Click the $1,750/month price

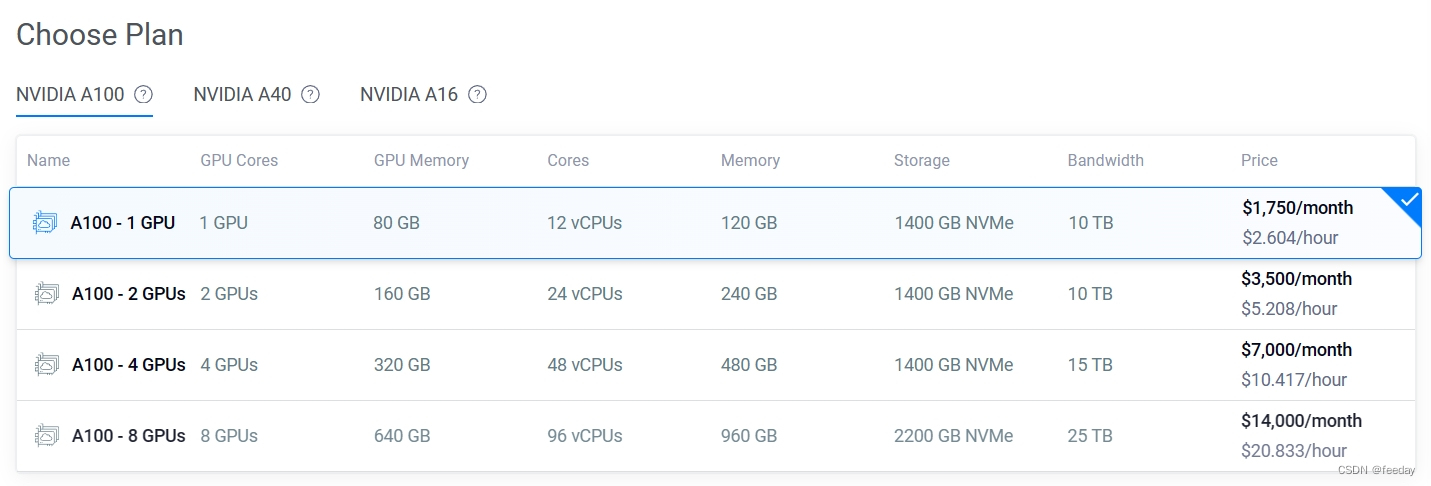(x=1297, y=208)
